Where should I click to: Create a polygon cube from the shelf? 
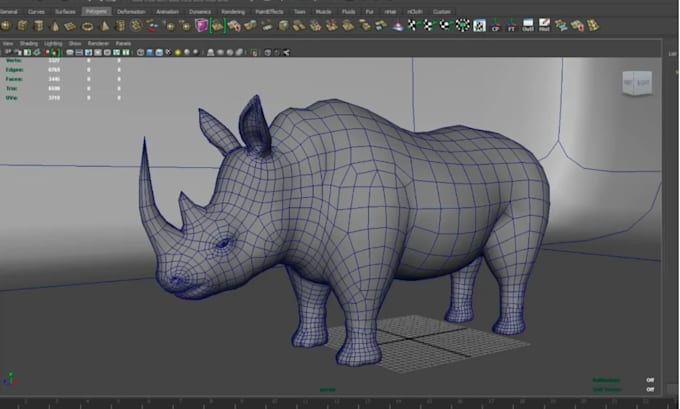22,26
